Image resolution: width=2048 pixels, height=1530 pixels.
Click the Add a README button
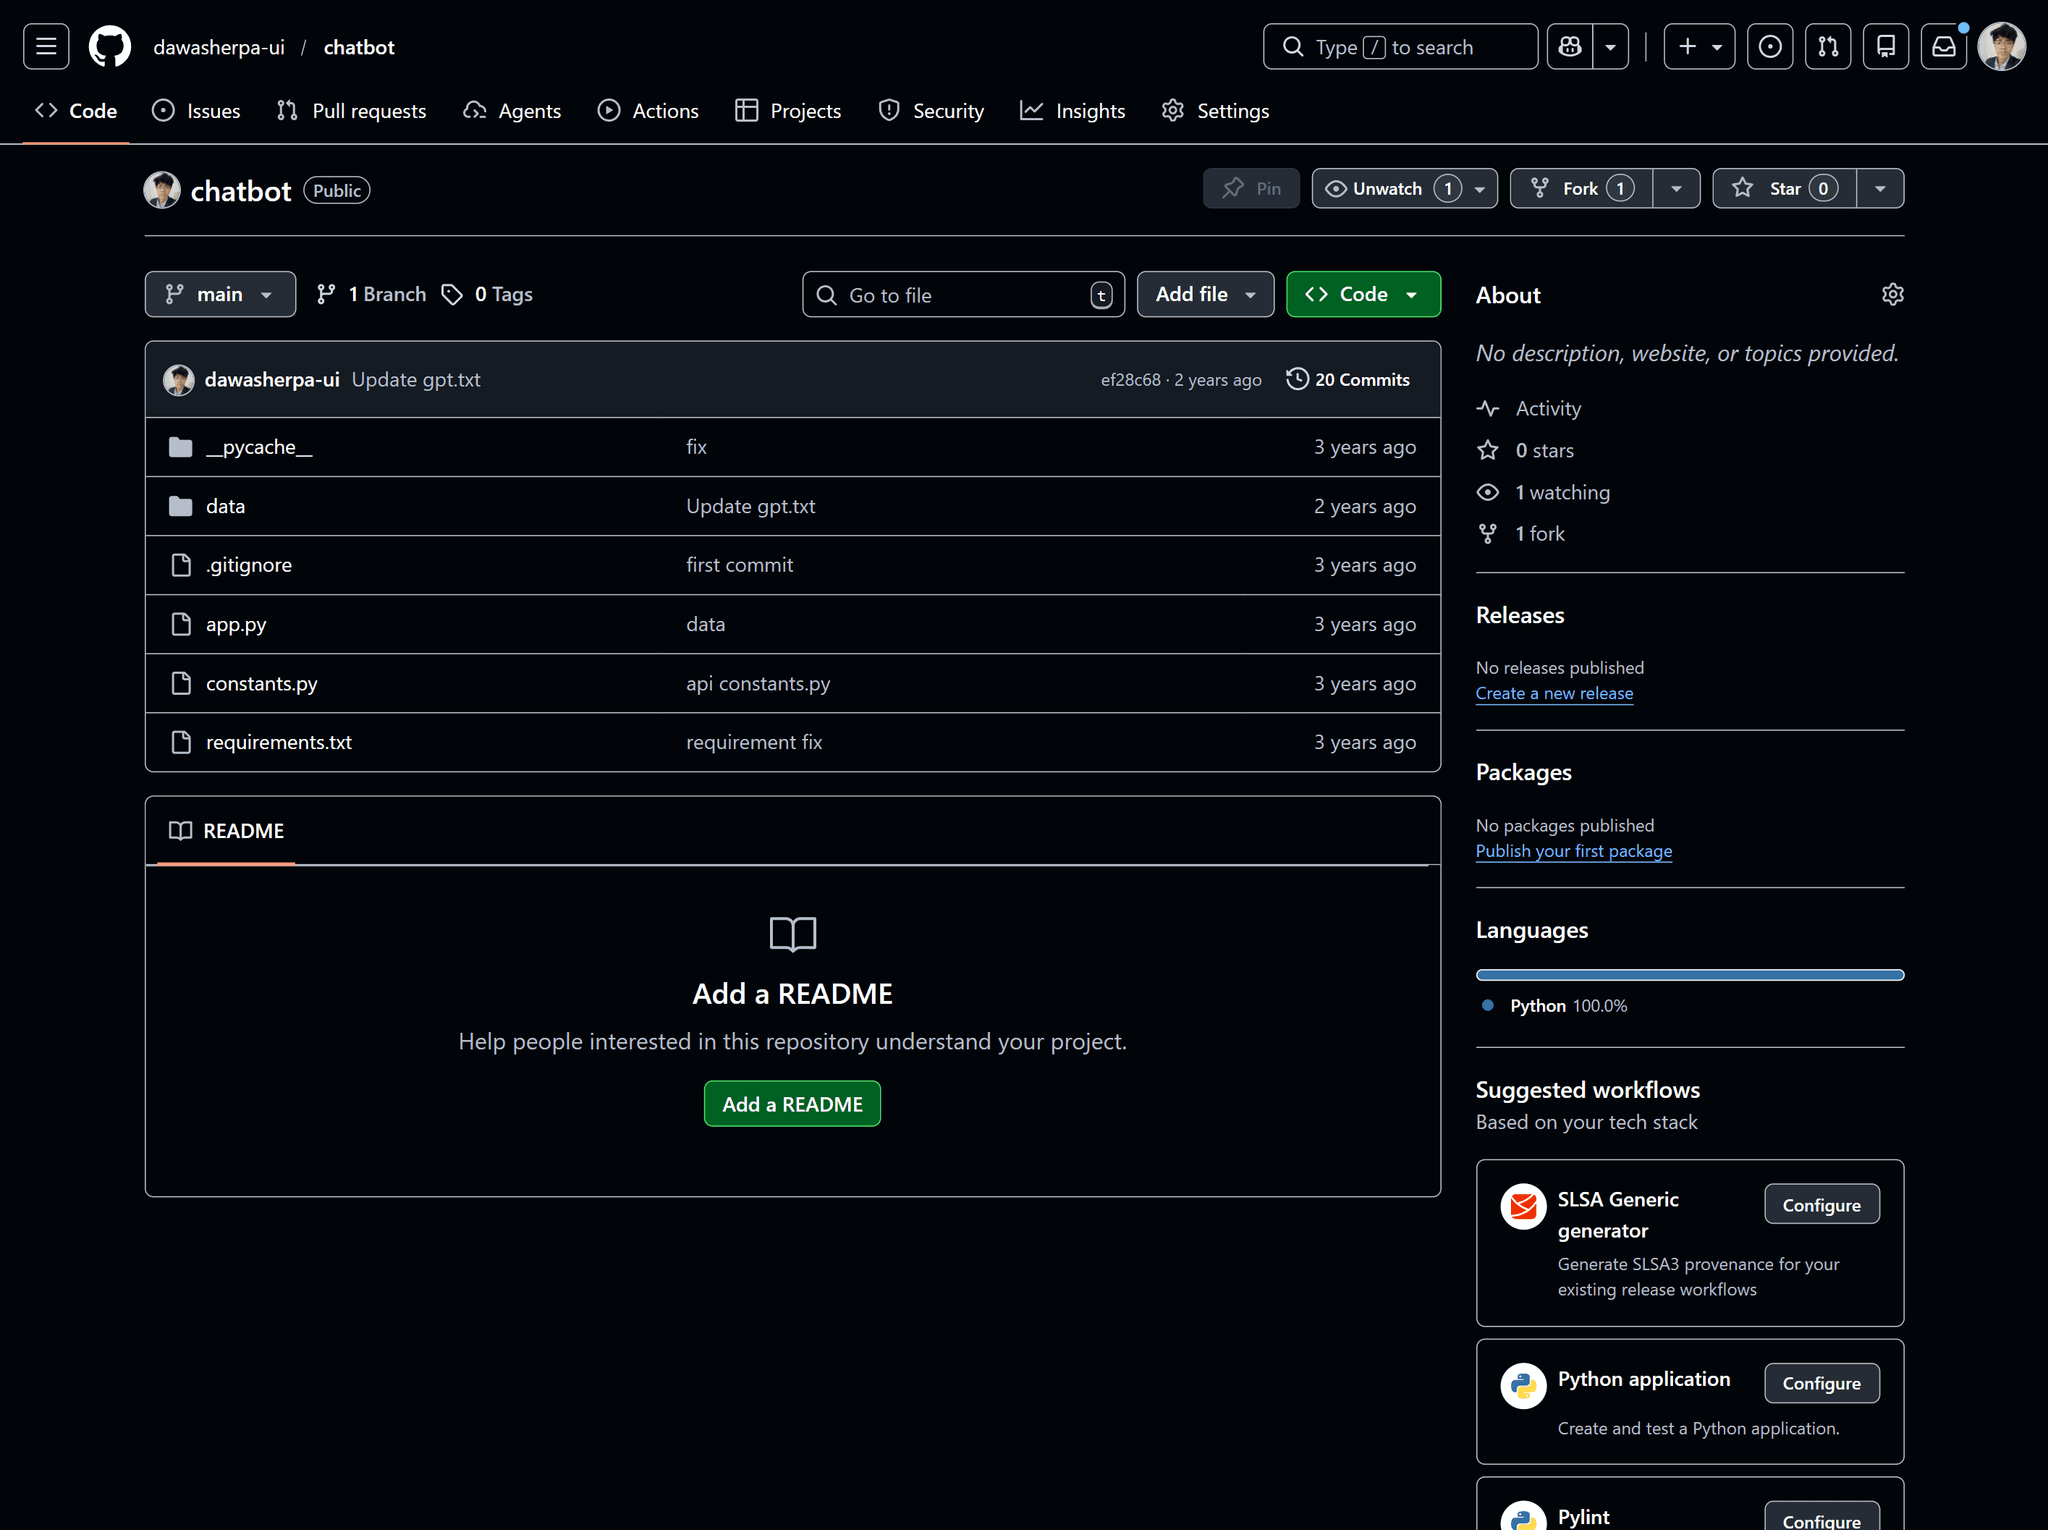(x=792, y=1104)
